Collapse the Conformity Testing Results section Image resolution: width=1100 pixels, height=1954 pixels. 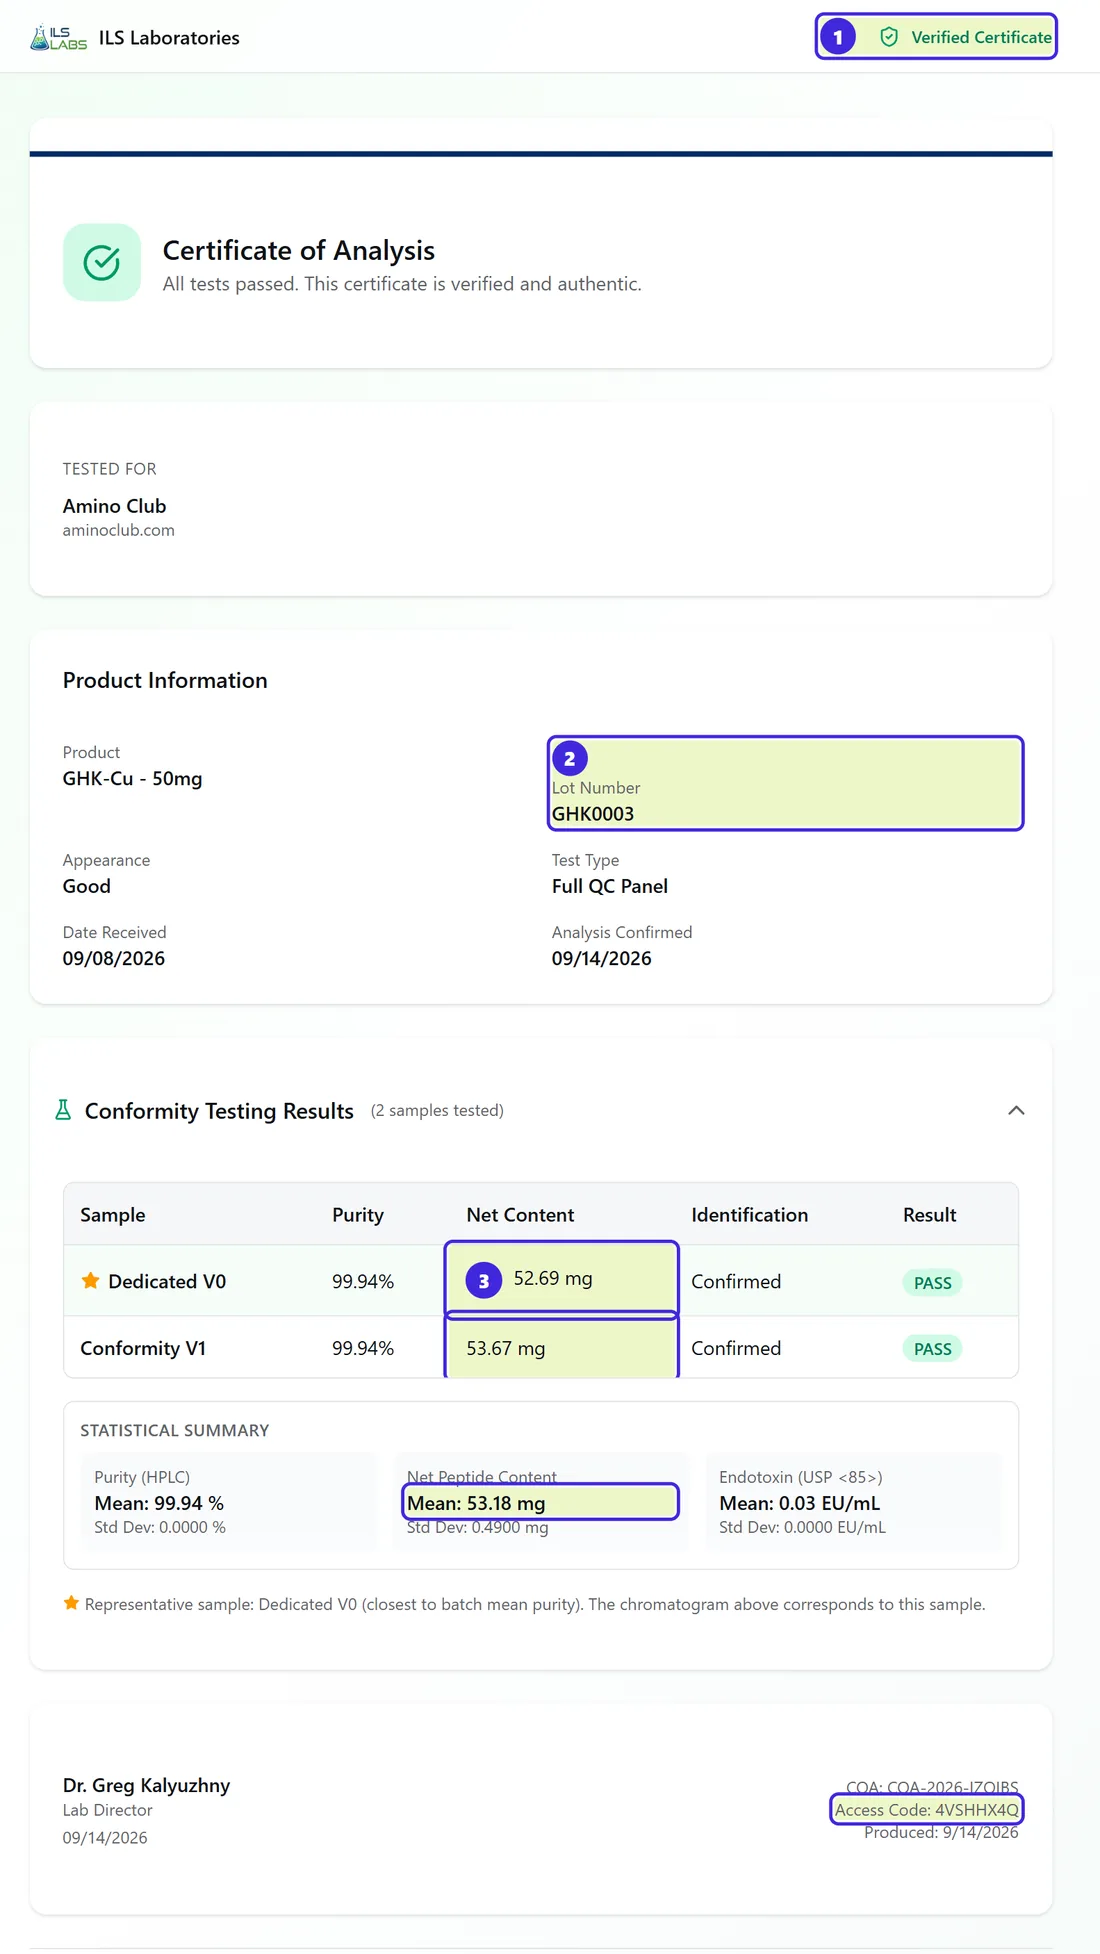(1016, 1110)
